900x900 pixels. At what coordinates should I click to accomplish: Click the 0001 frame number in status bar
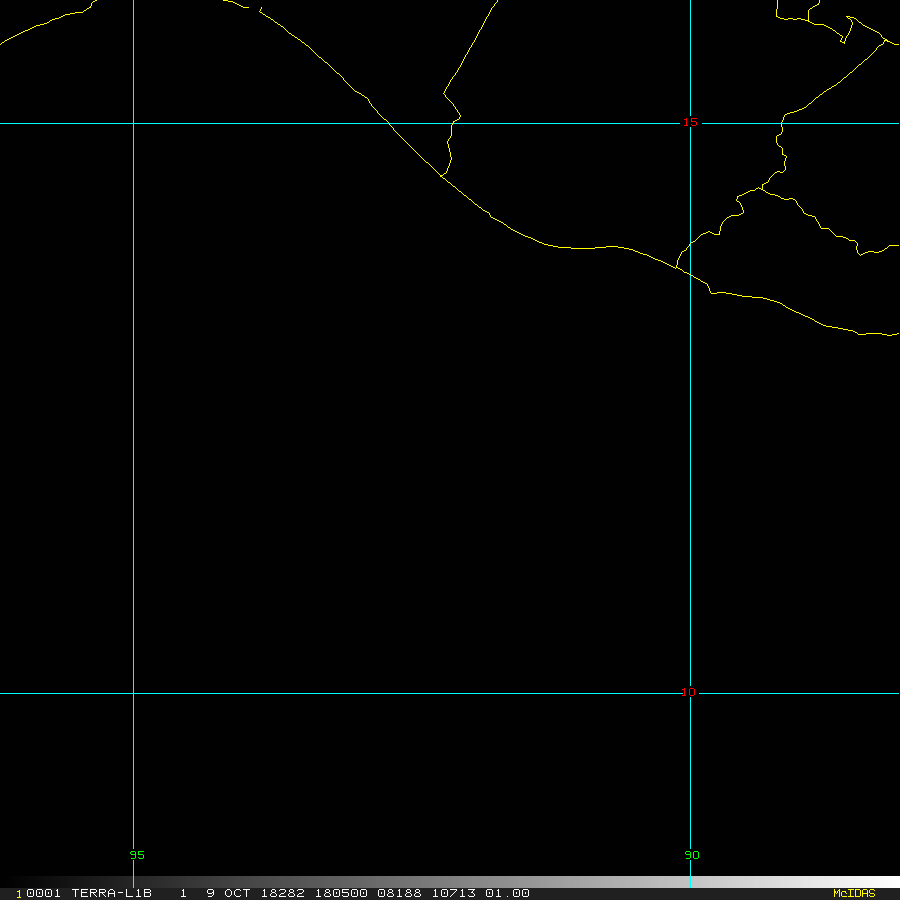point(44,893)
